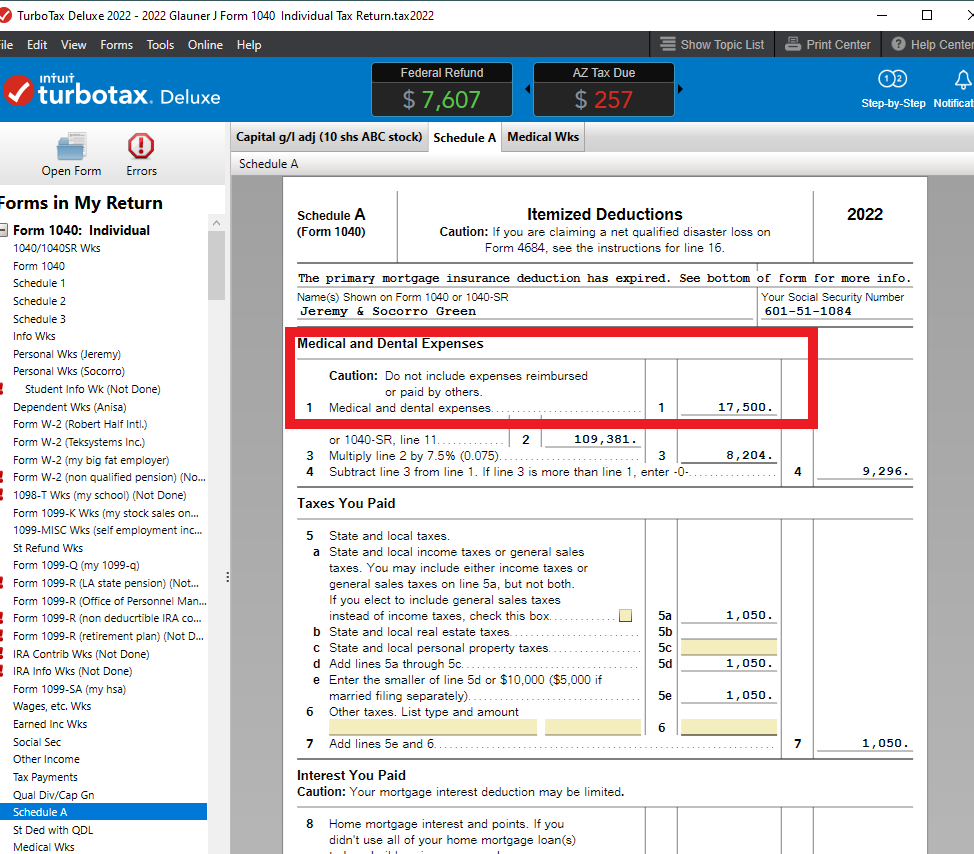The height and width of the screenshot is (854, 974).
Task: Select Social Sec in forms list
Action: pos(37,742)
